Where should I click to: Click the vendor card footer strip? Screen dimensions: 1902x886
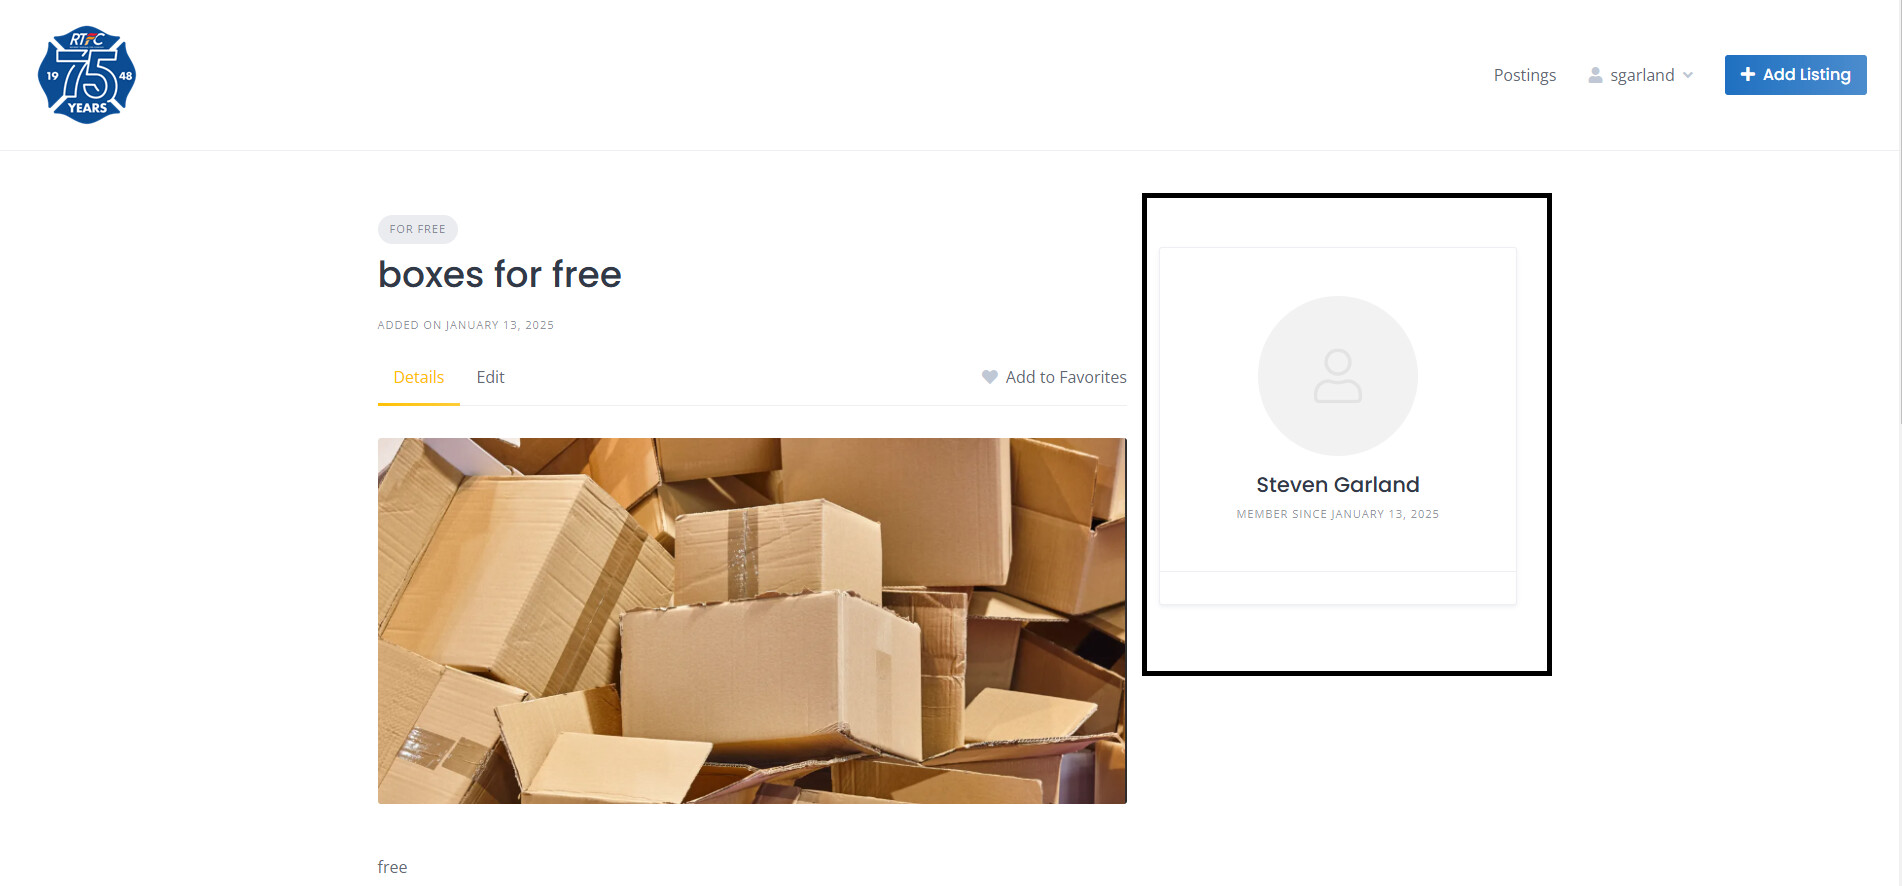1337,588
